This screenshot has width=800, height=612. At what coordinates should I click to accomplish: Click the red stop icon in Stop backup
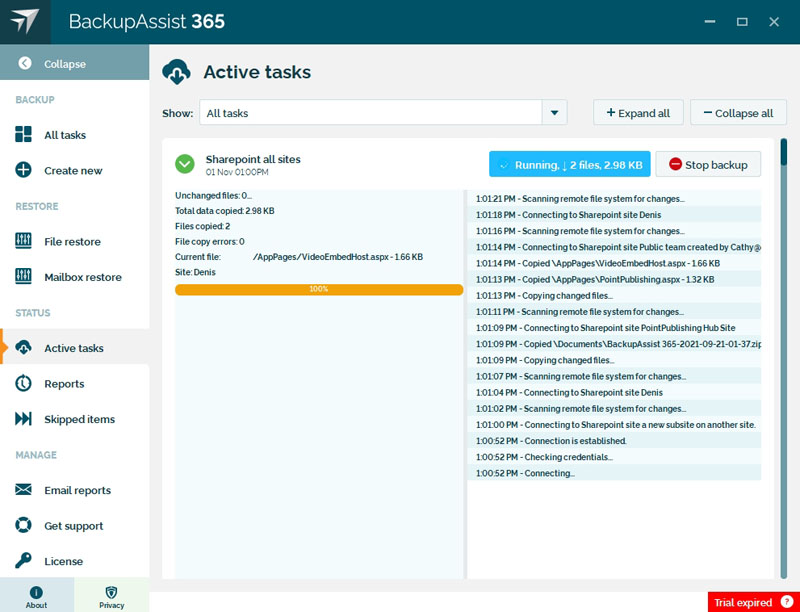(x=675, y=164)
